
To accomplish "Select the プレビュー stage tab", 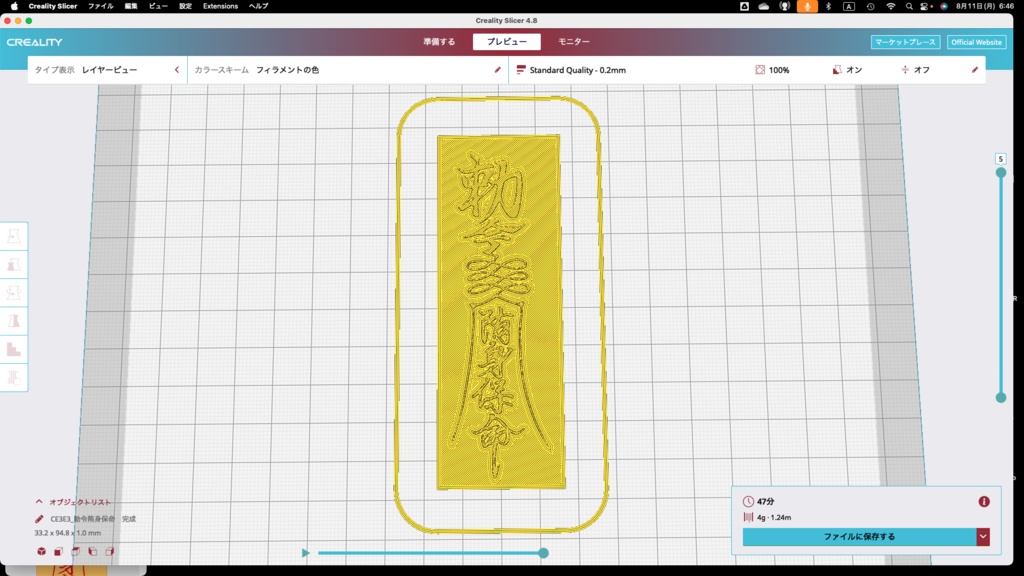I will [x=507, y=42].
